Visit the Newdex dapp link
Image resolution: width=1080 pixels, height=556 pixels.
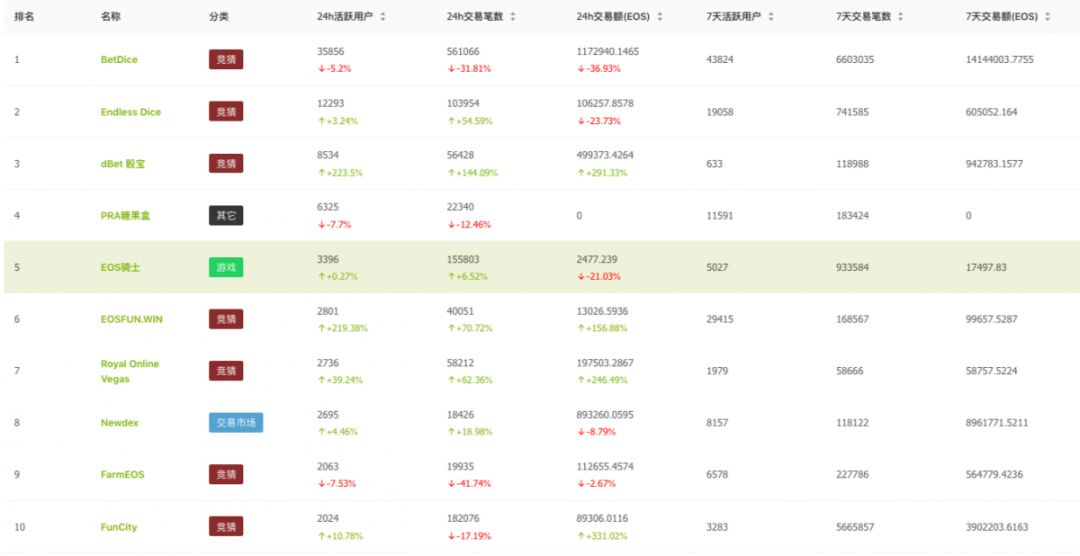tap(119, 423)
